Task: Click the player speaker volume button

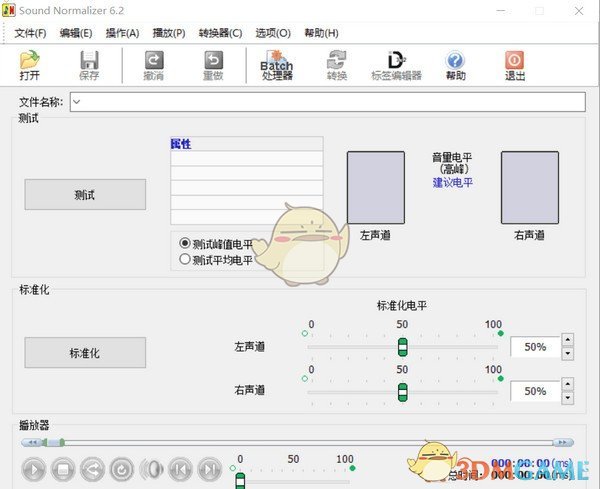Action: (152, 469)
